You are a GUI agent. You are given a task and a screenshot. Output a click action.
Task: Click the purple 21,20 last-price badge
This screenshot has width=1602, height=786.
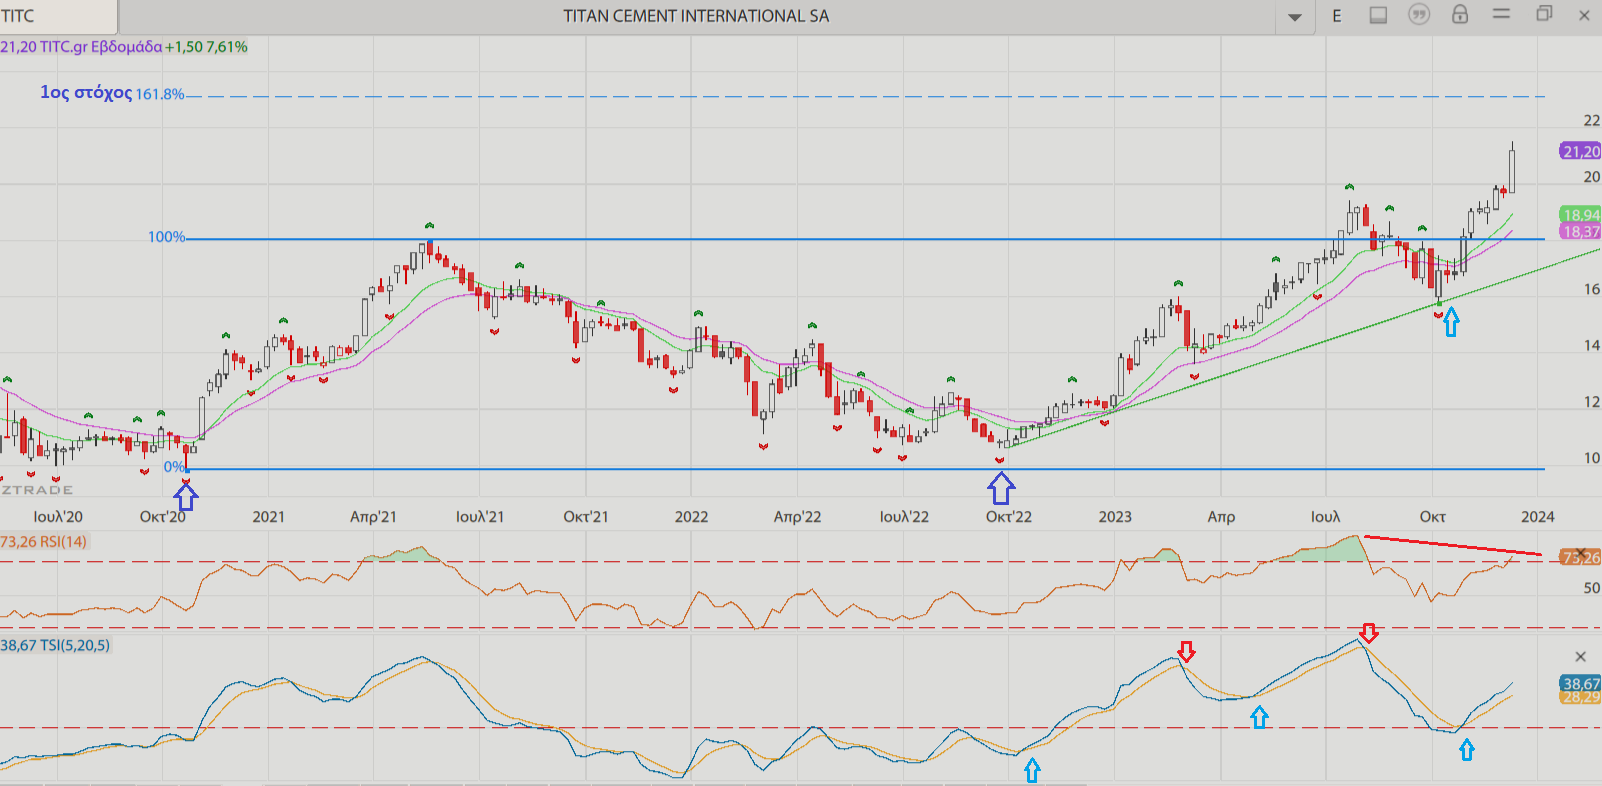click(x=1581, y=151)
